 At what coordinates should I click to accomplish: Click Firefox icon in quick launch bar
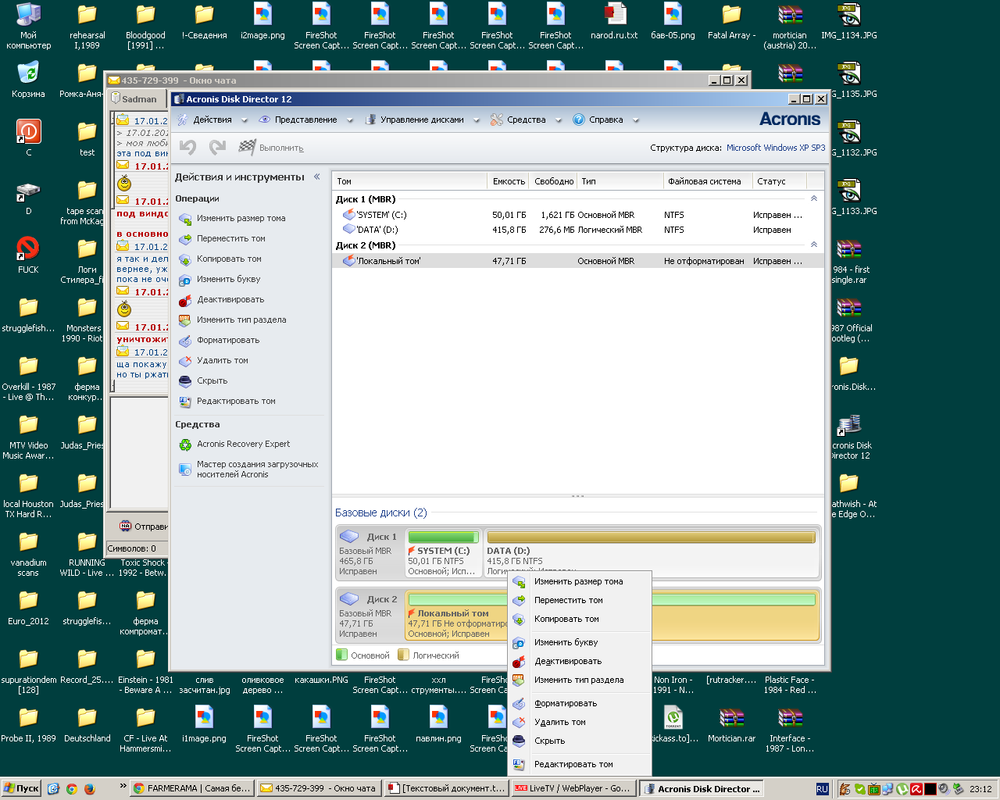(x=89, y=789)
